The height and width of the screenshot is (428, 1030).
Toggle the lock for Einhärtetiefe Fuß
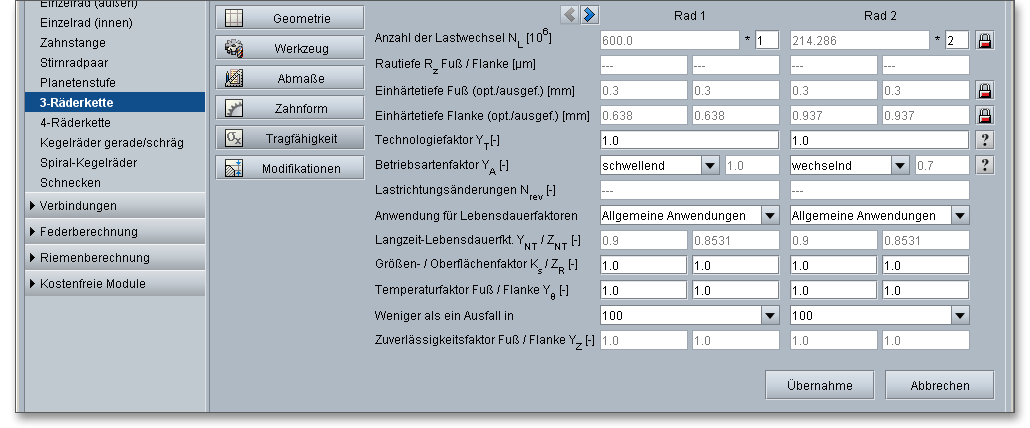985,90
